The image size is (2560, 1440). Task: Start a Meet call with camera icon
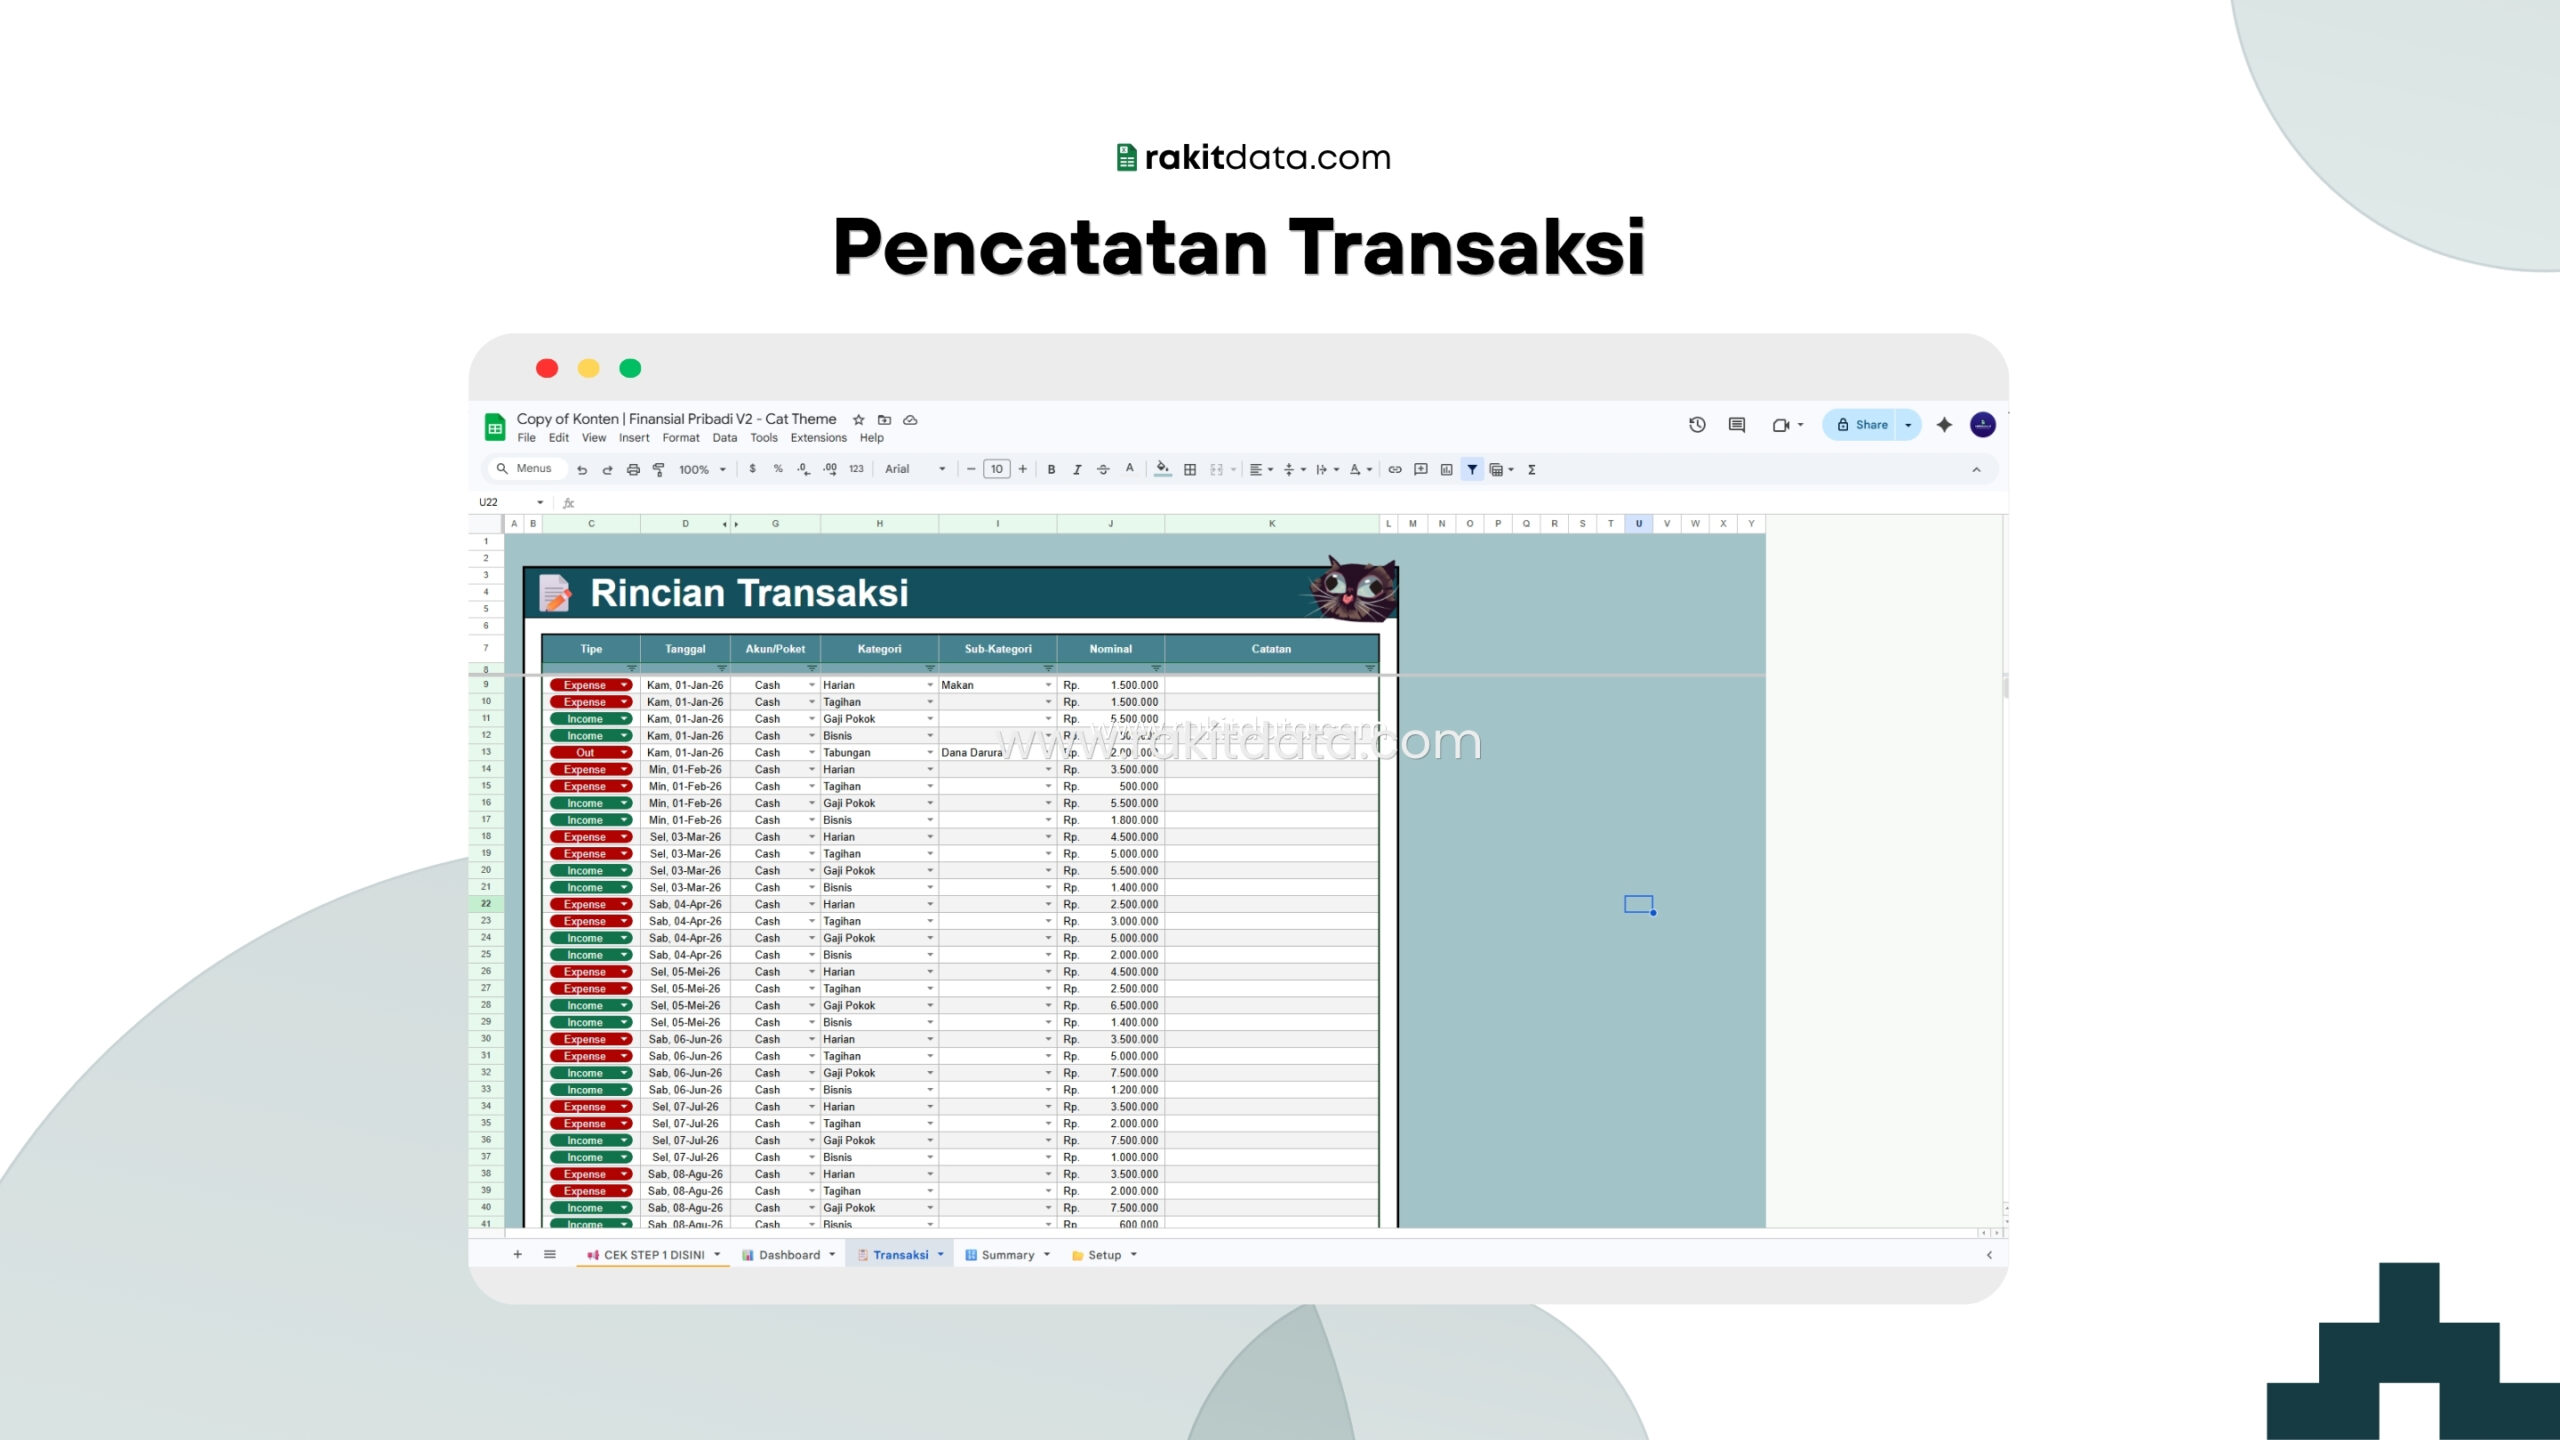(1781, 425)
